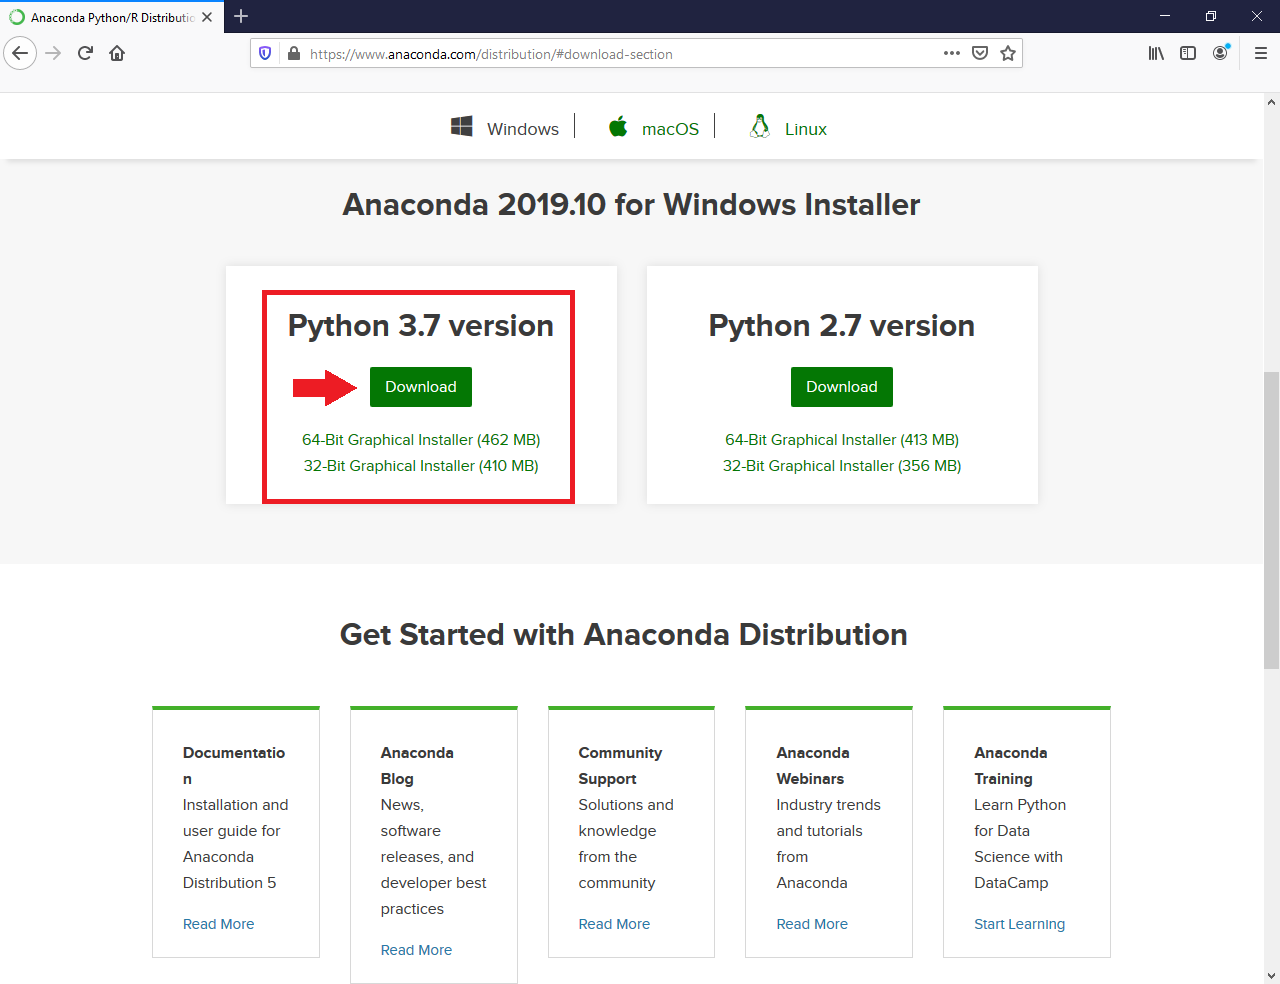Image resolution: width=1280 pixels, height=984 pixels.
Task: Close the Anaconda Python/R Distribution tab
Action: click(207, 17)
